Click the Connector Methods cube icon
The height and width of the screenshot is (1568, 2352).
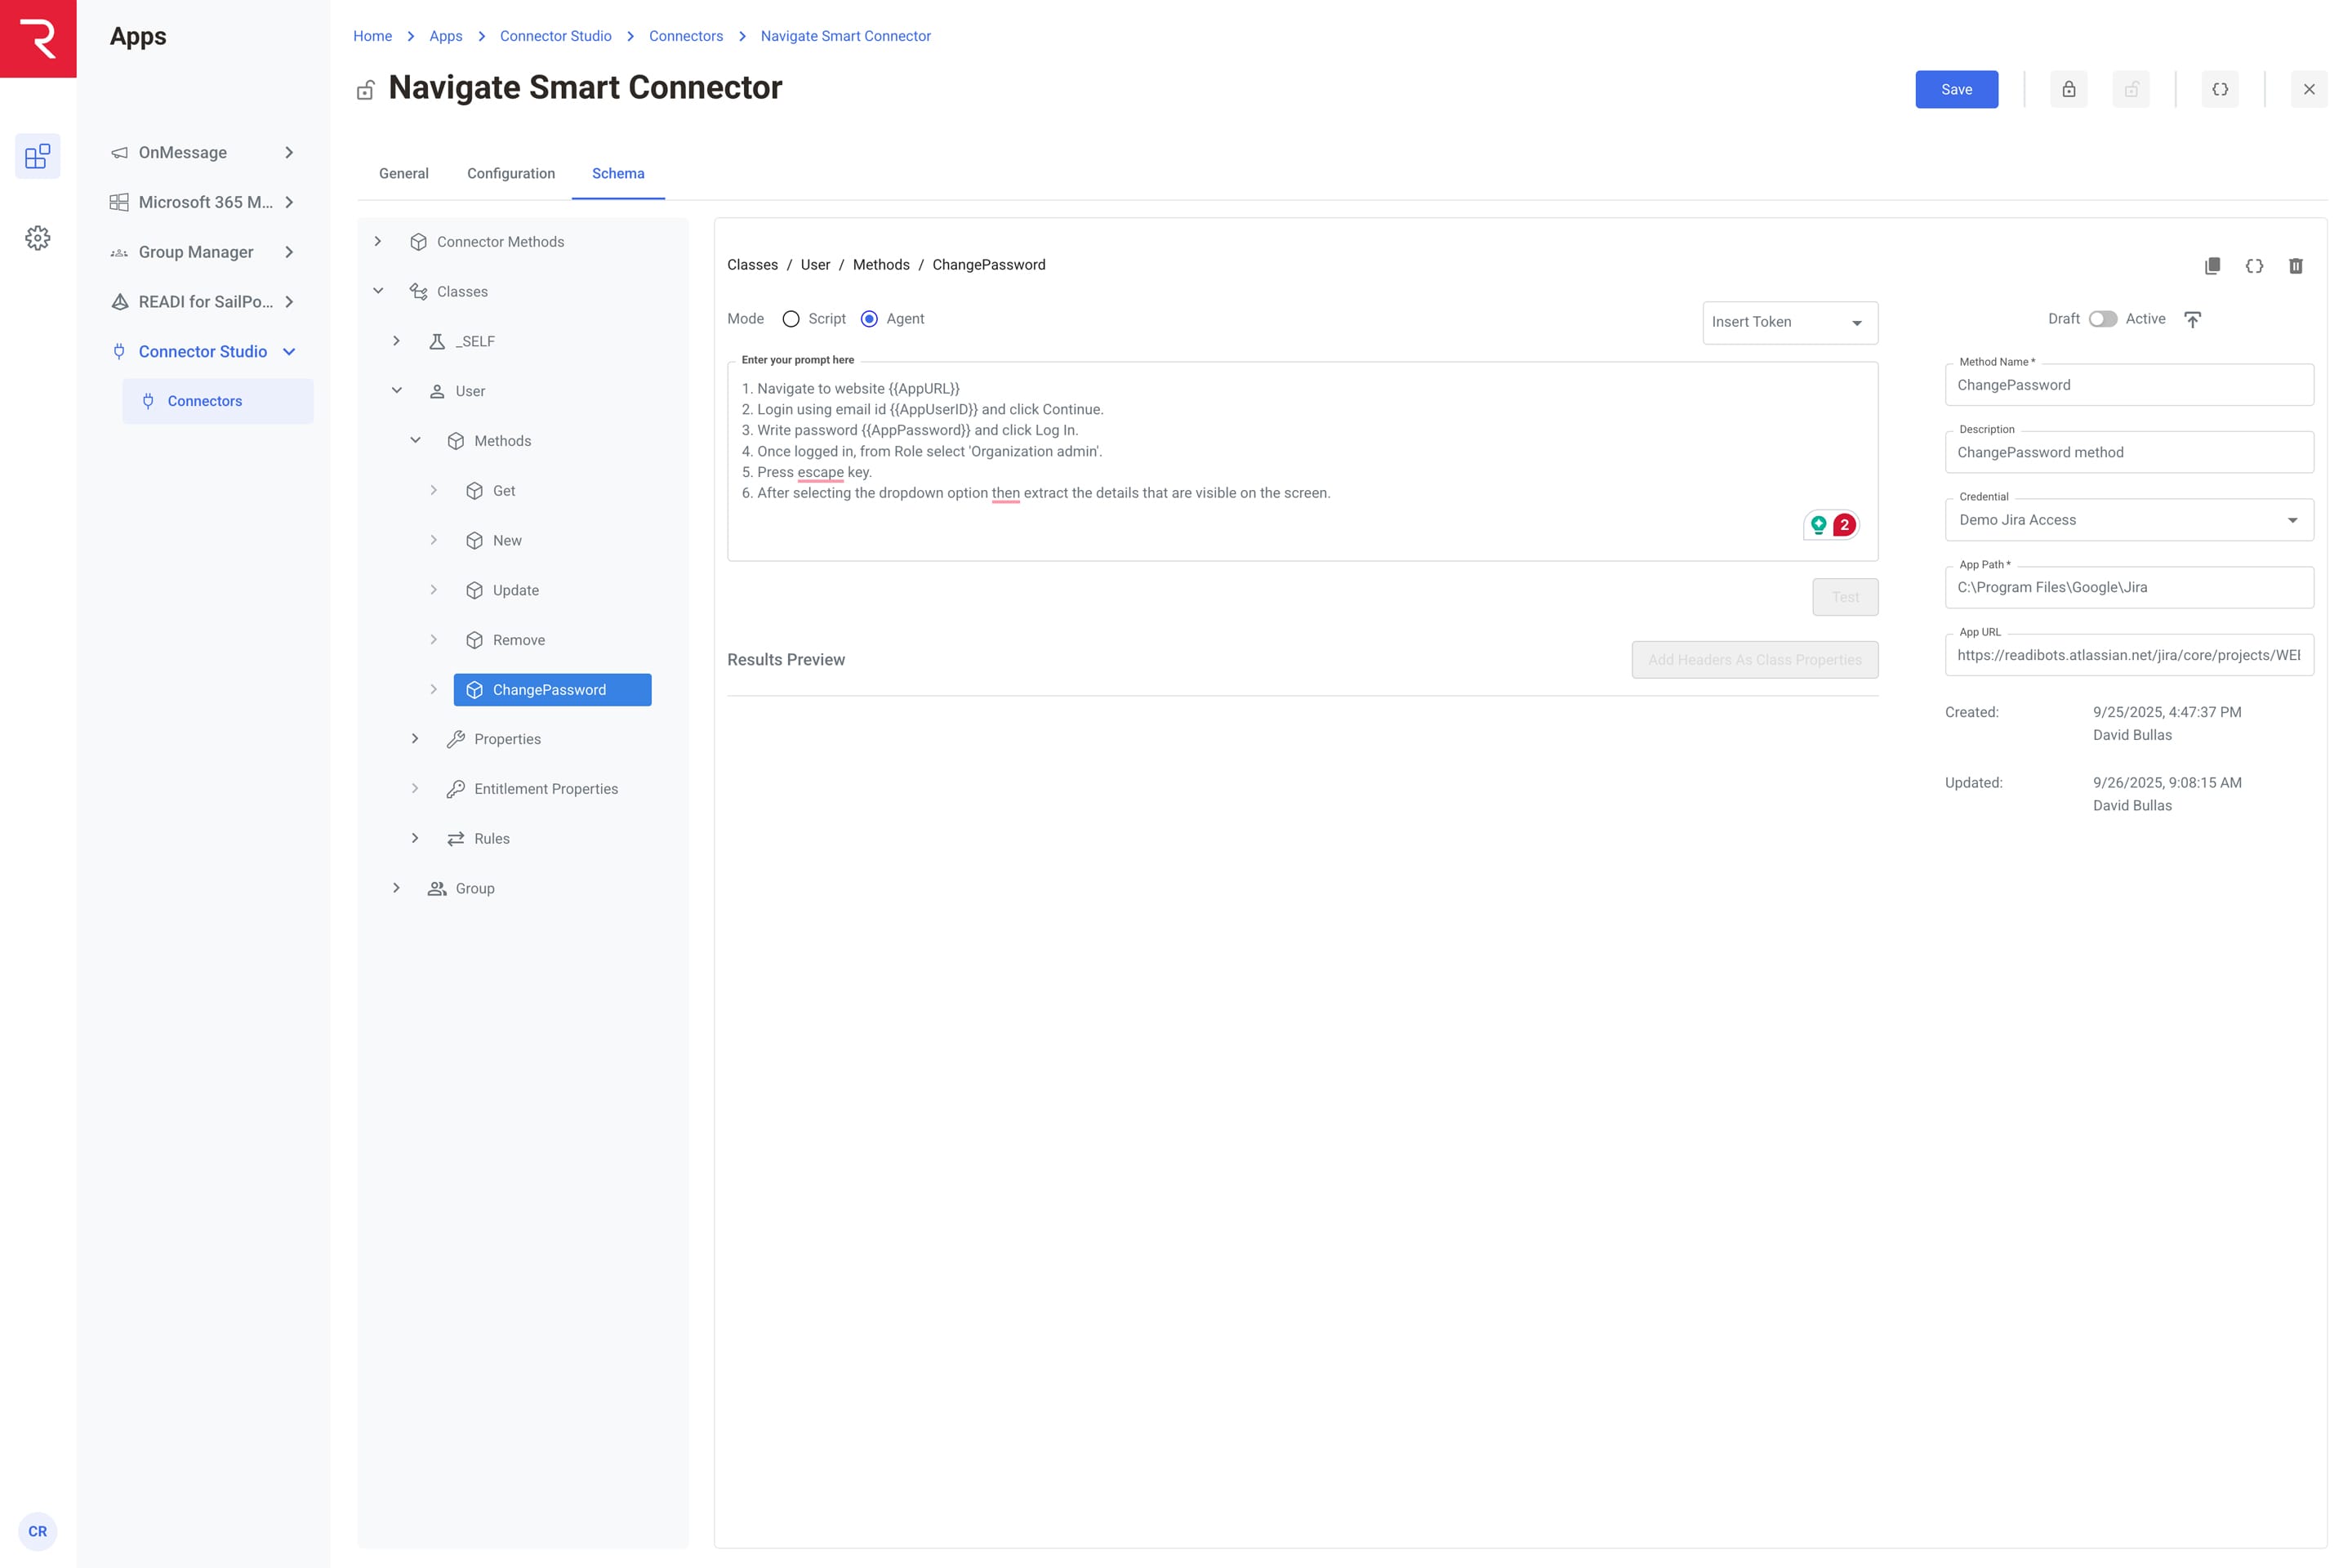tap(419, 242)
